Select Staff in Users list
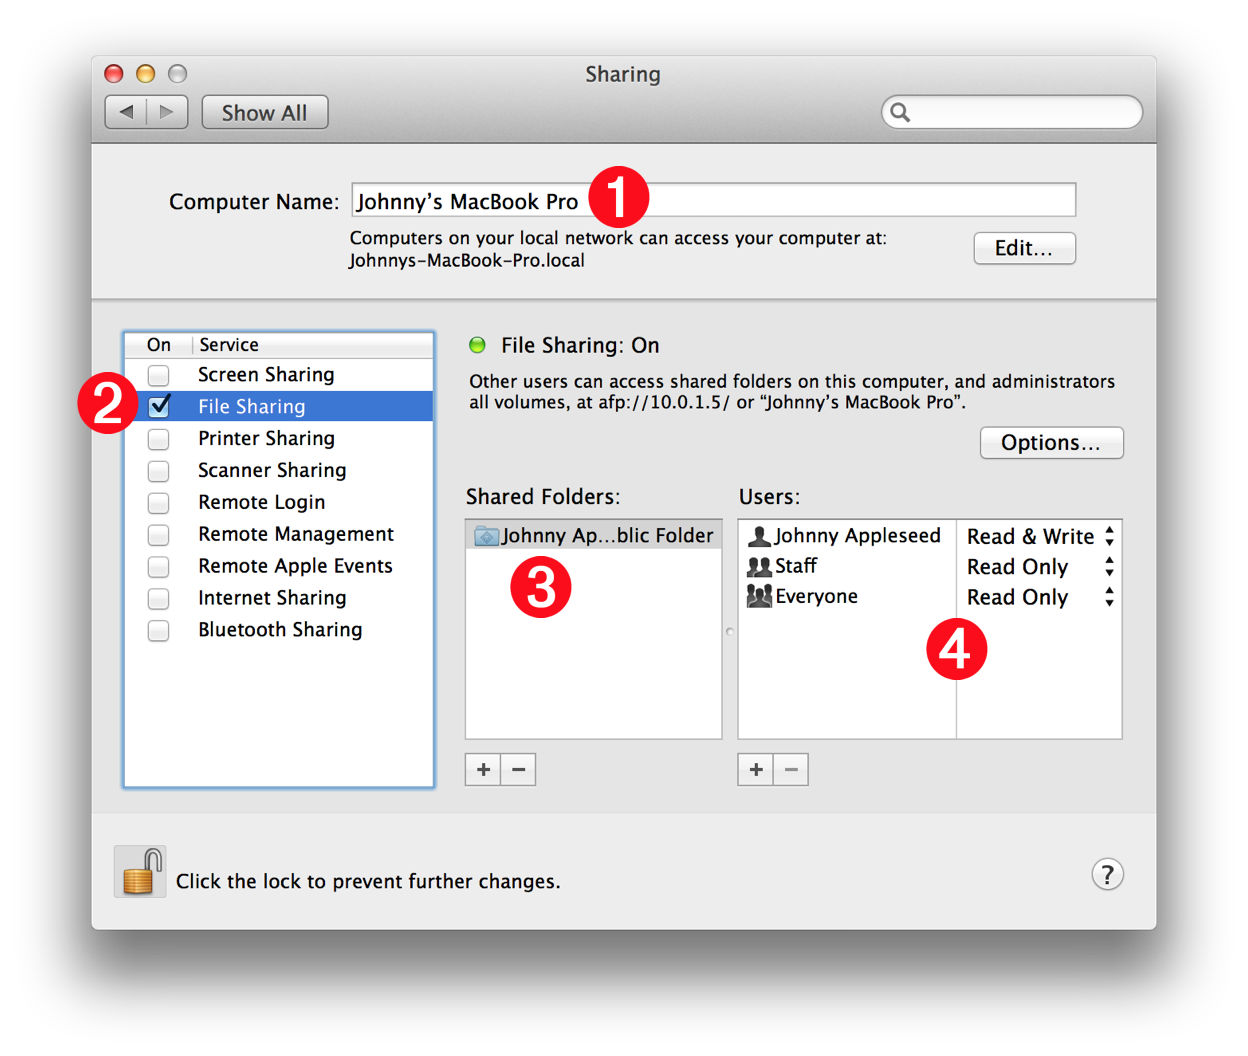Screen dimensions: 1248x1056 click(847, 566)
